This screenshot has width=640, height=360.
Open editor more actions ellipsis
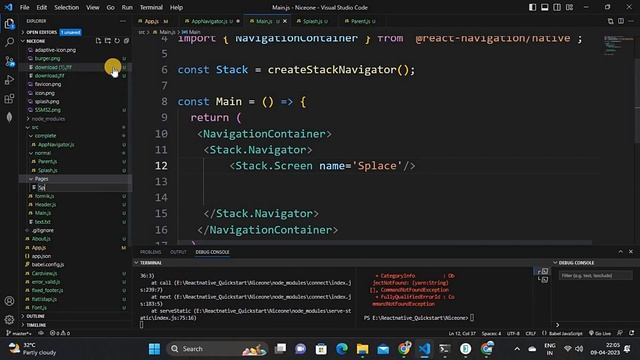pos(631,21)
